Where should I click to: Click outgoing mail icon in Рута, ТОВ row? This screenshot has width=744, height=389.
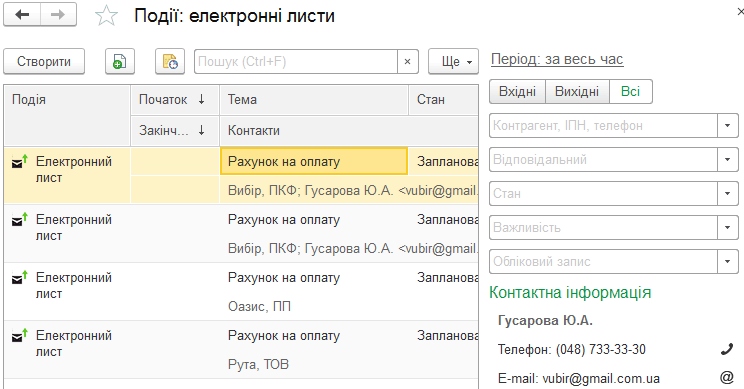point(19,335)
